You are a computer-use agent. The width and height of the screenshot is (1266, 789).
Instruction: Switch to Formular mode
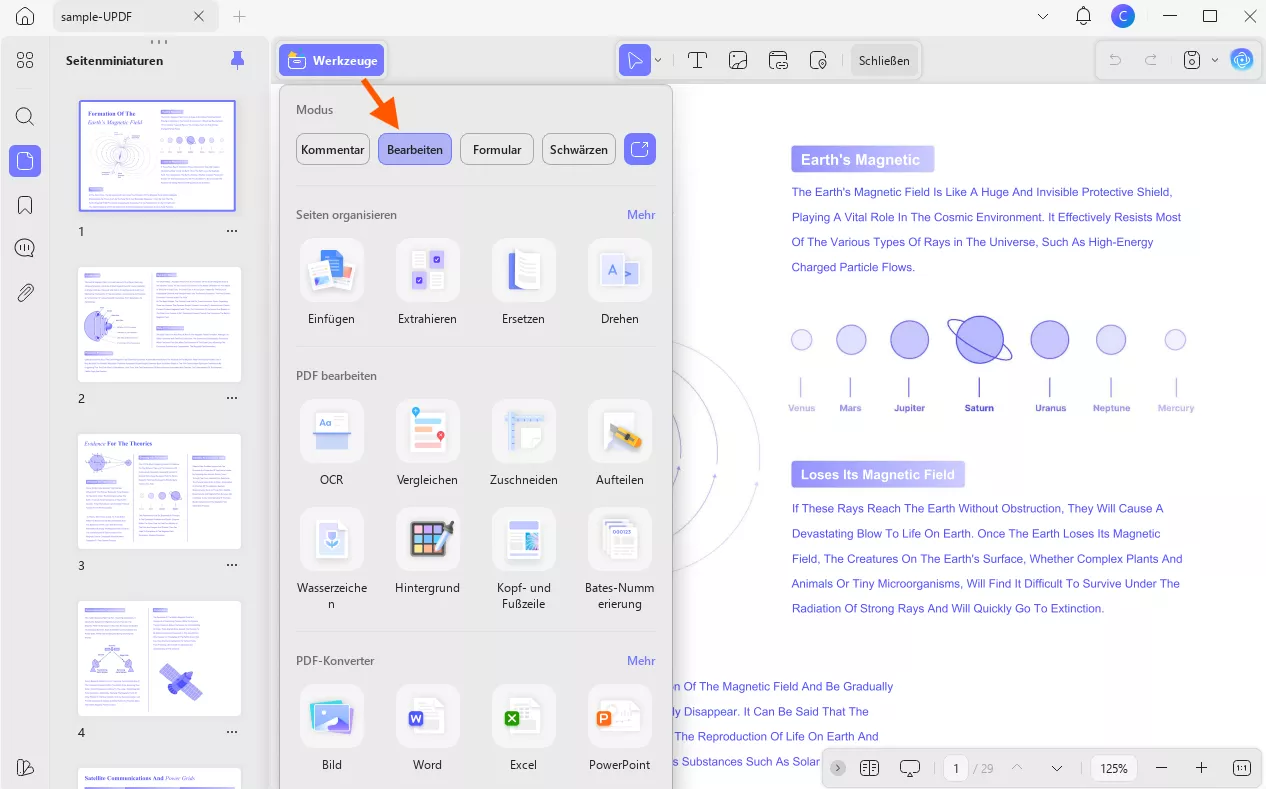497,149
